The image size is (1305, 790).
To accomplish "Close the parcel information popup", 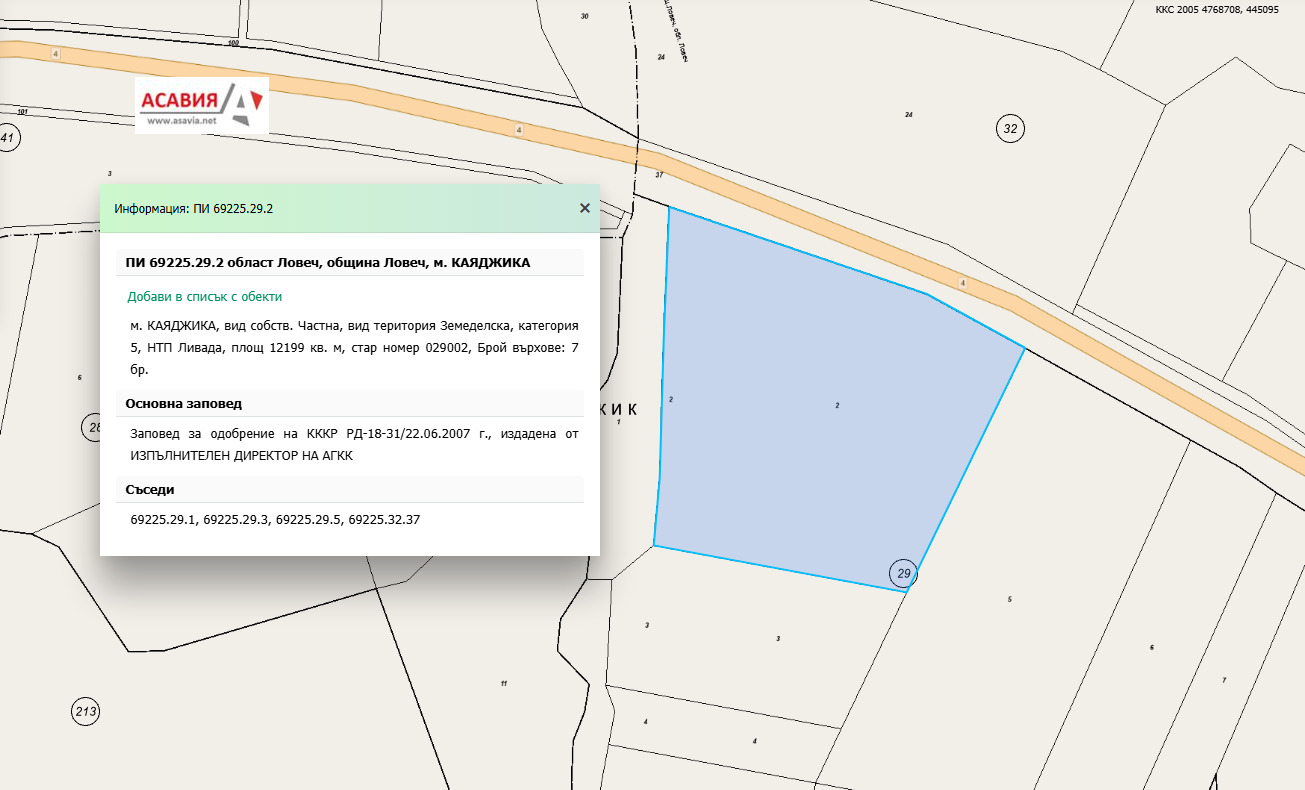I will [x=585, y=208].
